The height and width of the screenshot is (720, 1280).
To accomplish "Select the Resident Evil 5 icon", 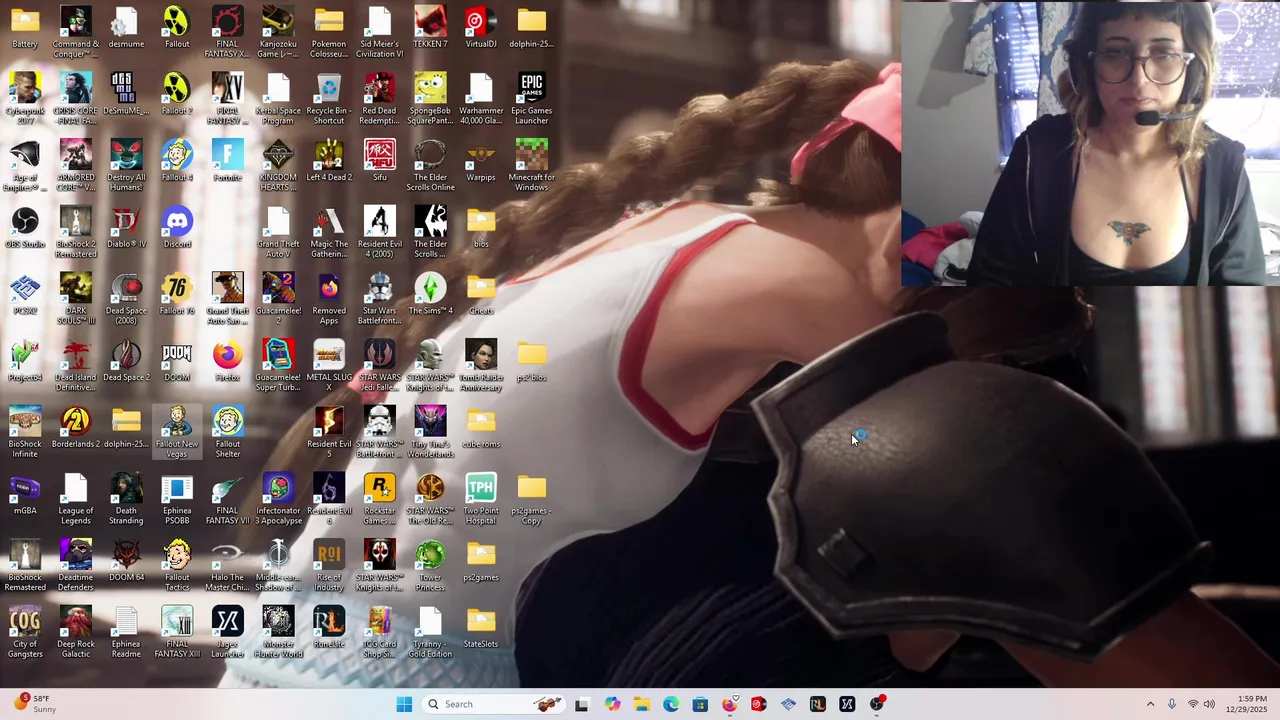I will click(x=329, y=432).
